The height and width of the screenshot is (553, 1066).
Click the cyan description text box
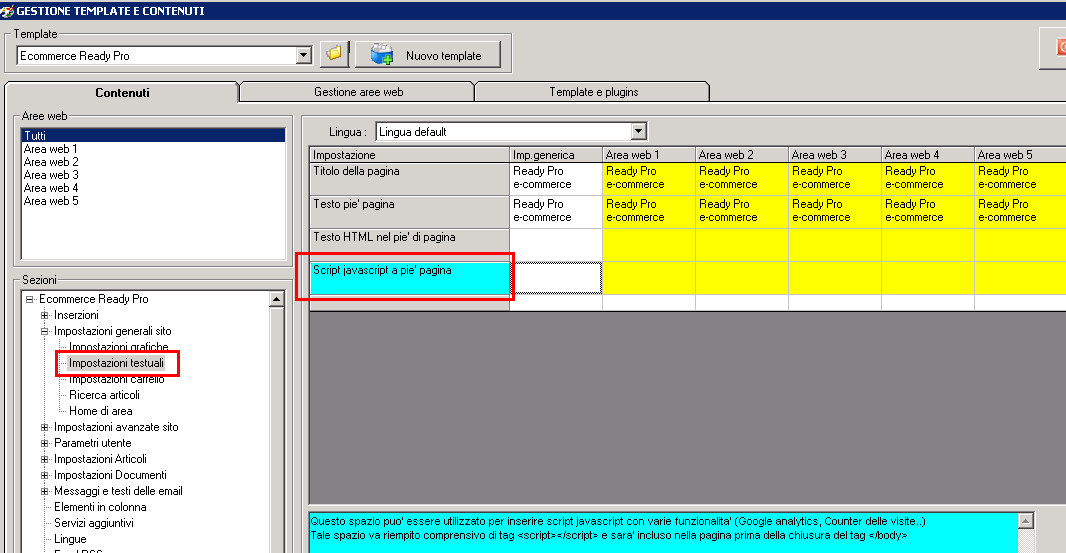click(x=663, y=533)
